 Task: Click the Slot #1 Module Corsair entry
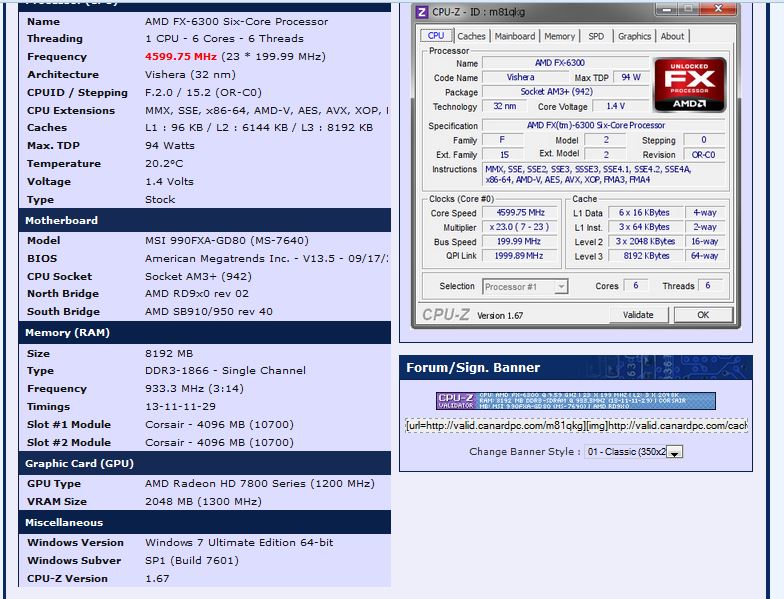[219, 424]
